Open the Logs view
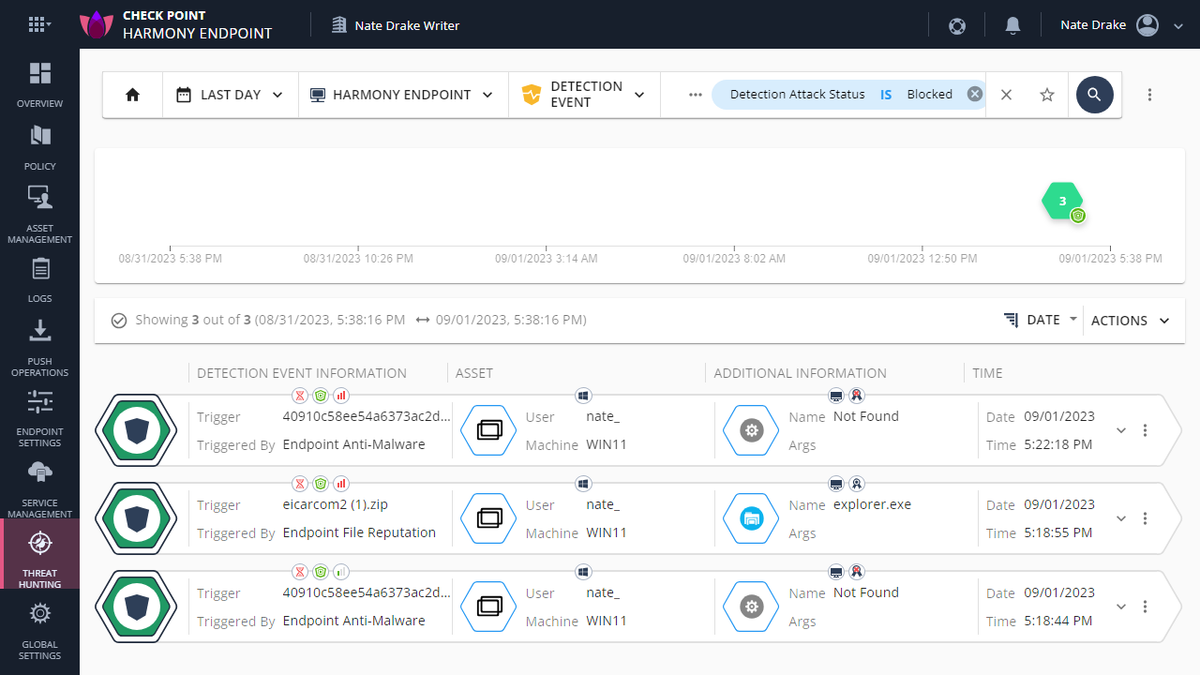Image resolution: width=1200 pixels, height=675 pixels. point(40,277)
